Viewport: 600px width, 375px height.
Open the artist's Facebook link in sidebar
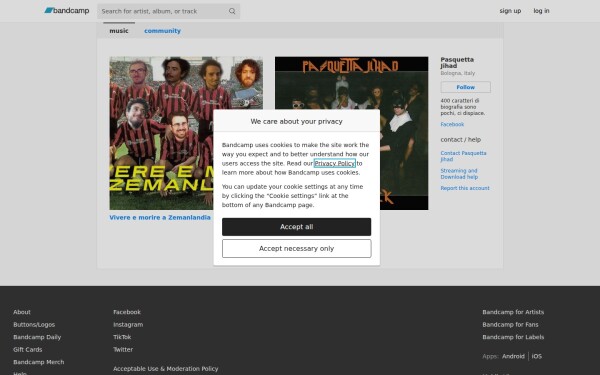point(452,124)
